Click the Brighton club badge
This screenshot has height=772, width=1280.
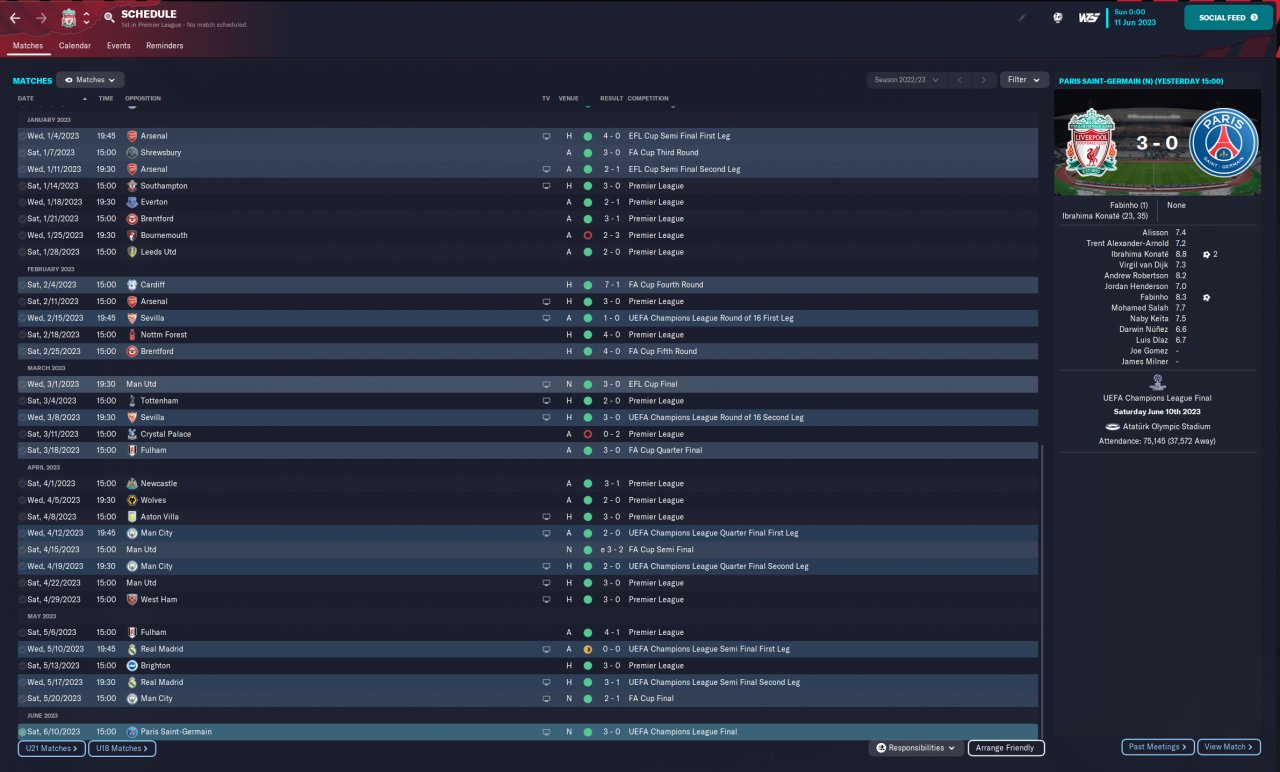tap(132, 666)
